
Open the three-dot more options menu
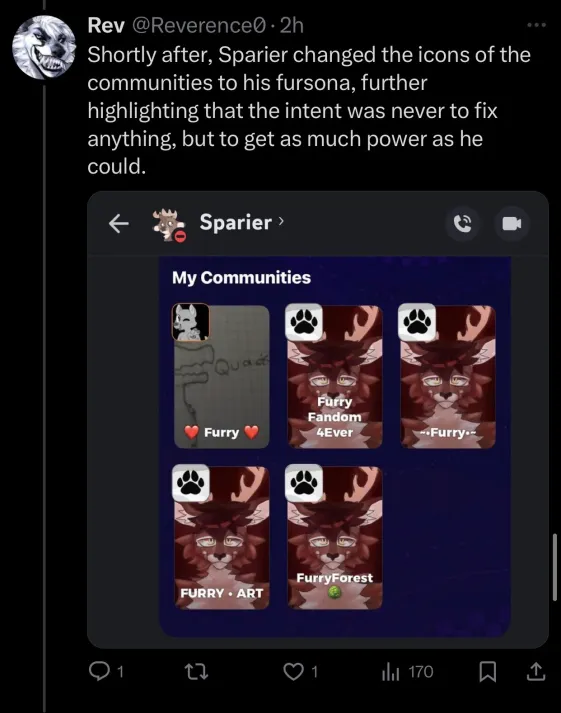[x=536, y=25]
